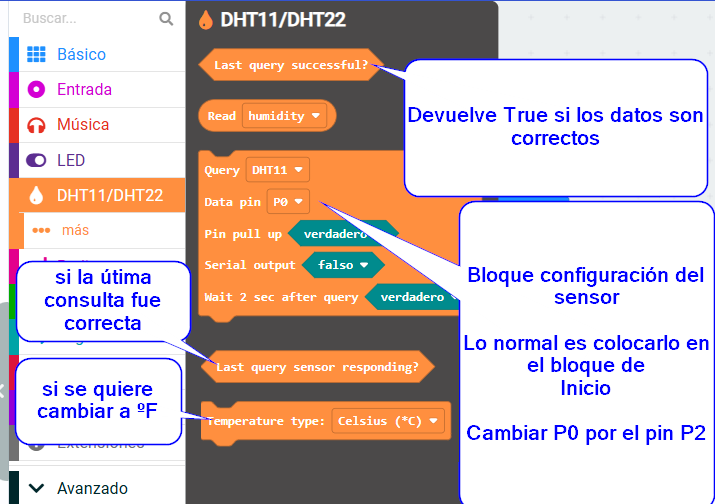Toggle the Wait 2 sec after query value

click(412, 297)
